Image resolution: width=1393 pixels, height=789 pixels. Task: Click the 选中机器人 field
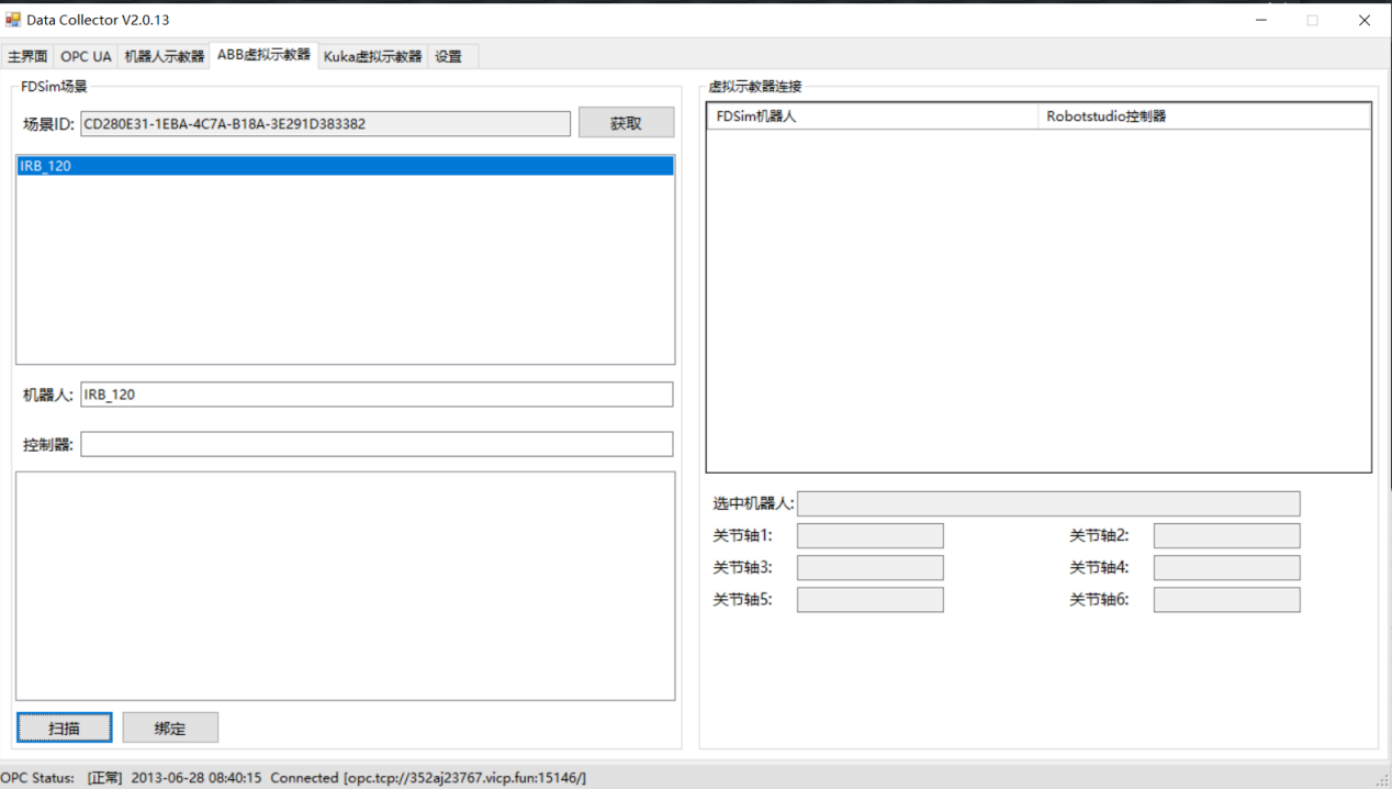pyautogui.click(x=1048, y=504)
